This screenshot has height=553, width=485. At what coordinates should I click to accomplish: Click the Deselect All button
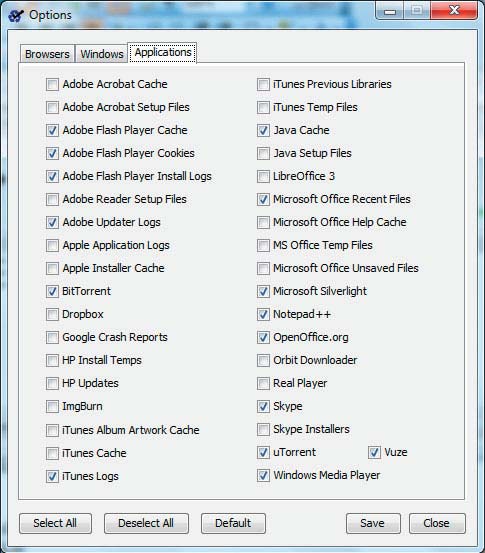[x=146, y=523]
